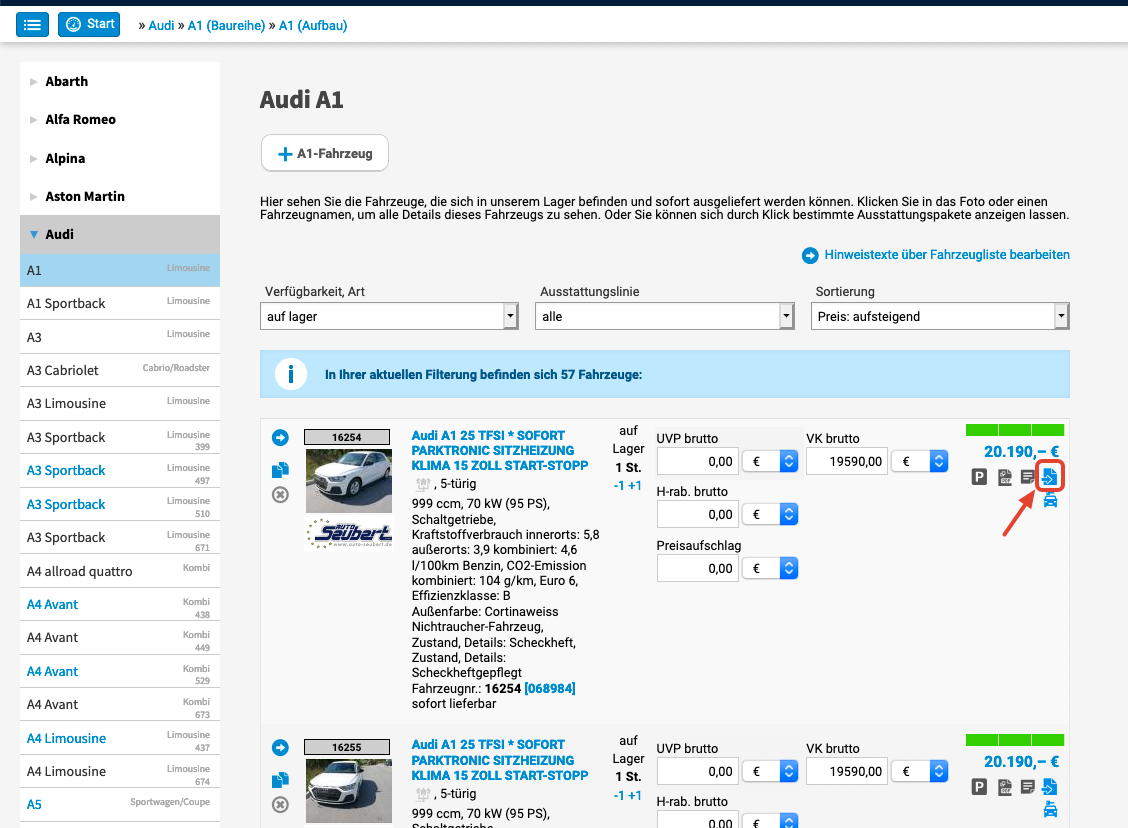Expand the Abarth brand in sidebar

click(x=67, y=81)
